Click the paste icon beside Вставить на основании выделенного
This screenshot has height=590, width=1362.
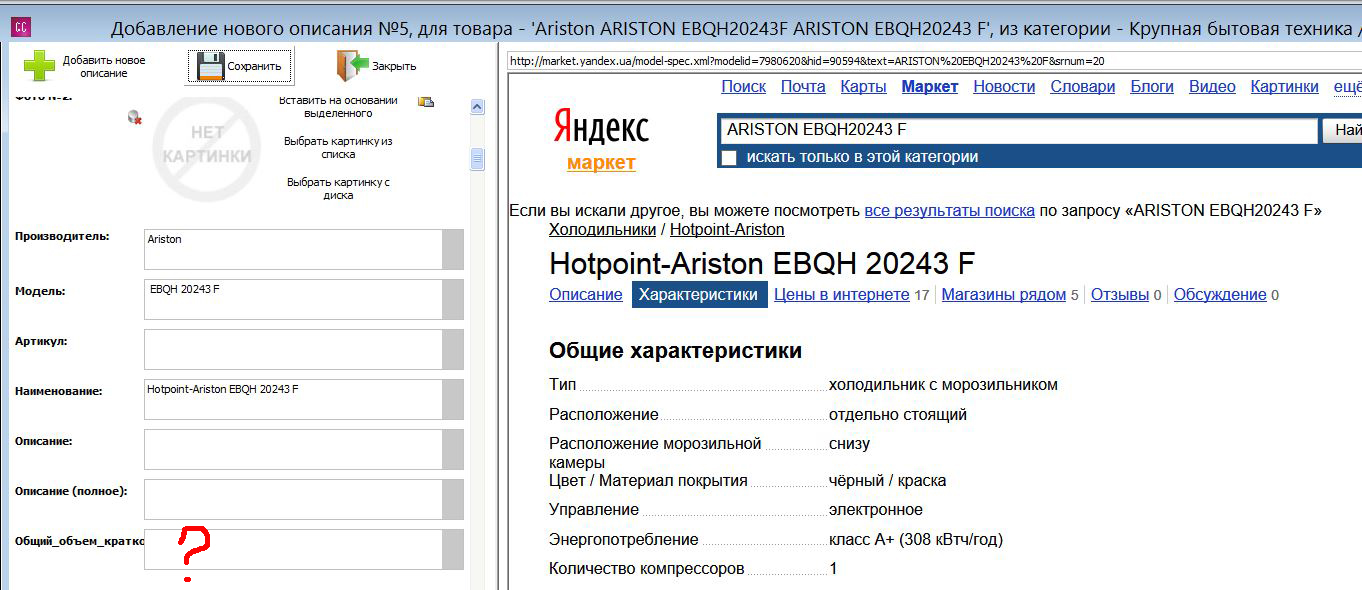pyautogui.click(x=426, y=101)
